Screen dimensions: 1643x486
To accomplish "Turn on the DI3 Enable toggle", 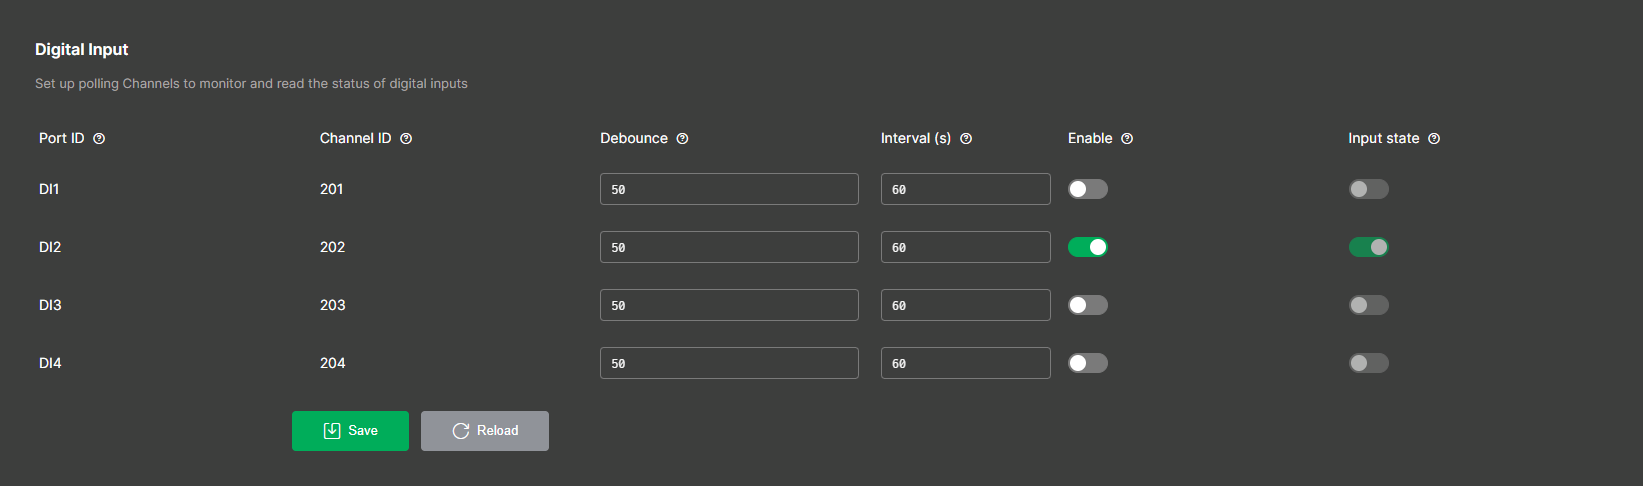I will [1088, 305].
